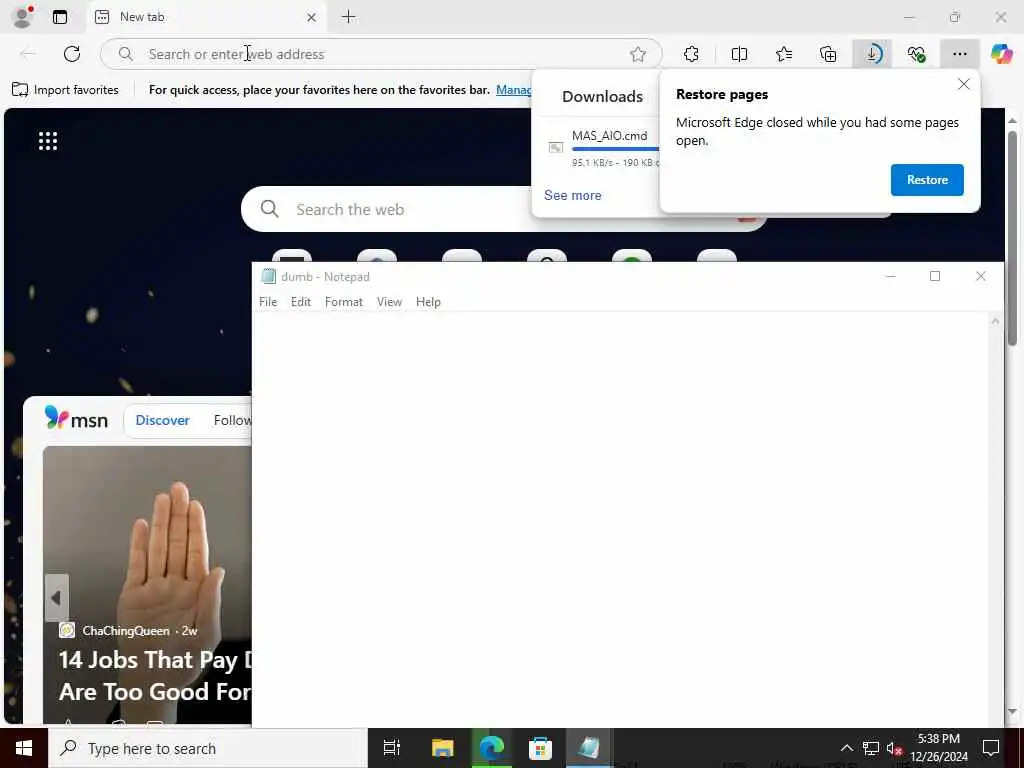Open the Collections icon
Image resolution: width=1024 pixels, height=768 pixels.
[x=828, y=54]
